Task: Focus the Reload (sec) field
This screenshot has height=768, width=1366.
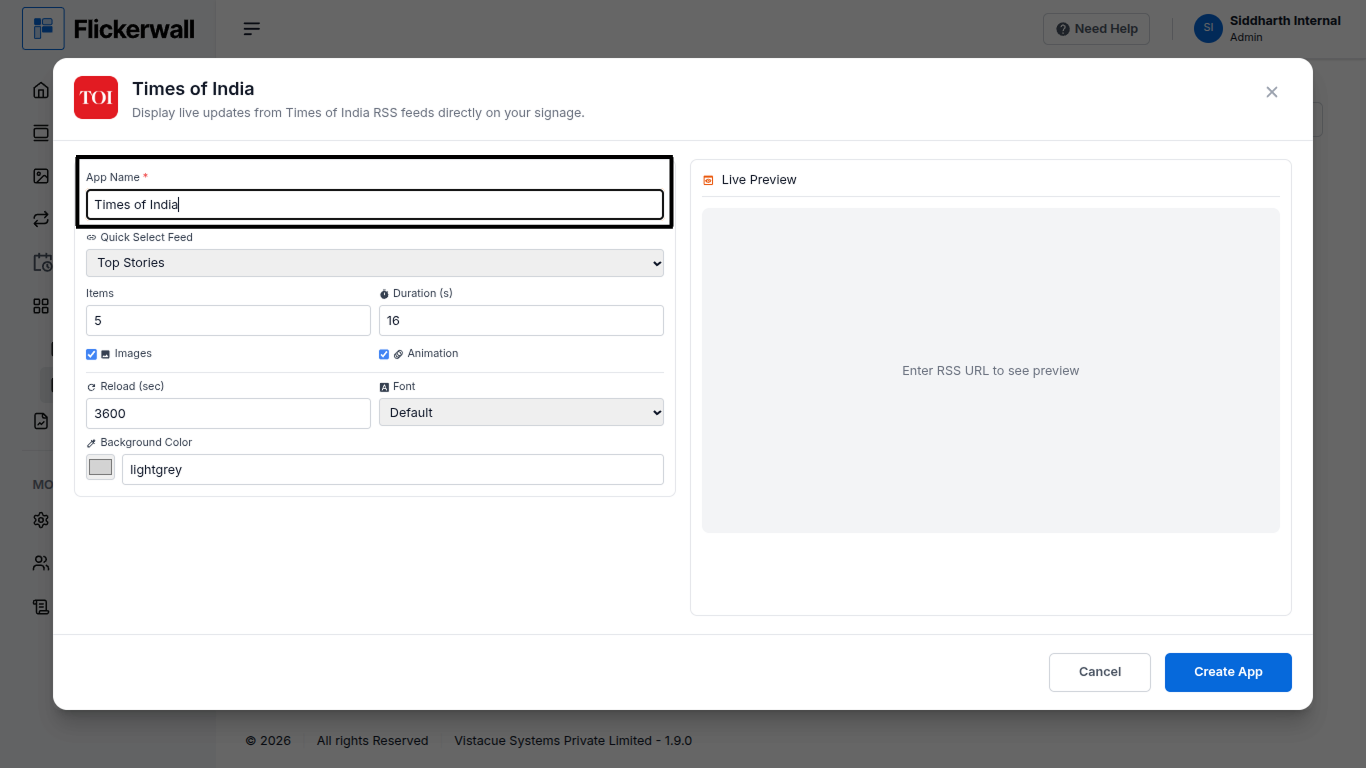Action: pyautogui.click(x=228, y=413)
